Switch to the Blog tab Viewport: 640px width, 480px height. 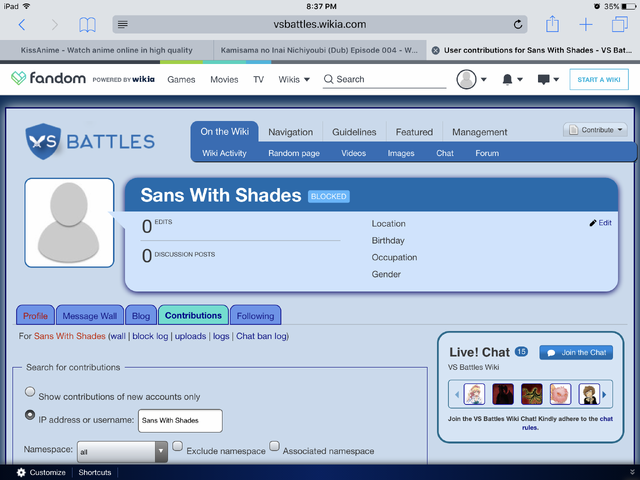[141, 316]
